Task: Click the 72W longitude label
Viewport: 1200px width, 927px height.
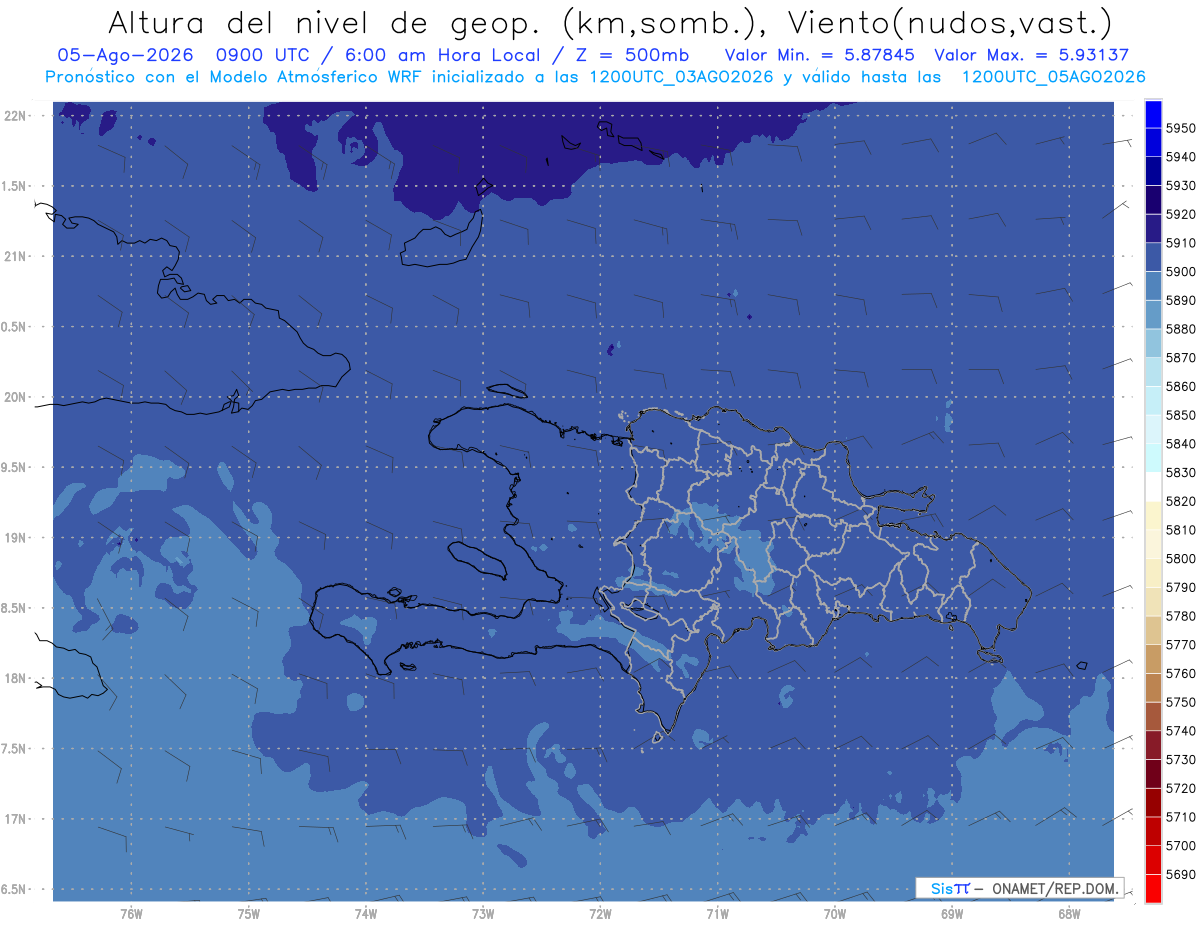Action: [600, 914]
